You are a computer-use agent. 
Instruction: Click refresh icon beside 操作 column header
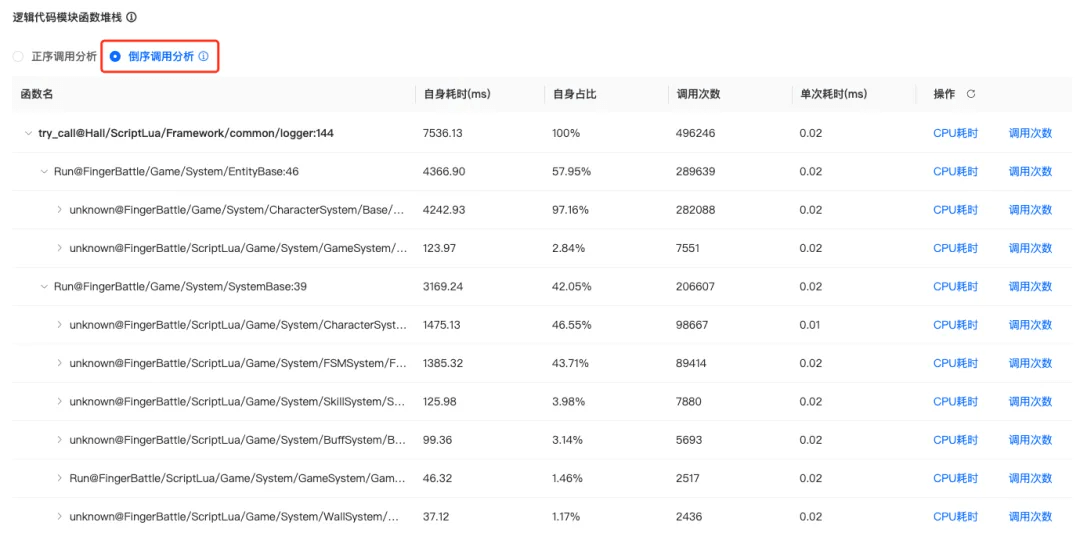970,94
